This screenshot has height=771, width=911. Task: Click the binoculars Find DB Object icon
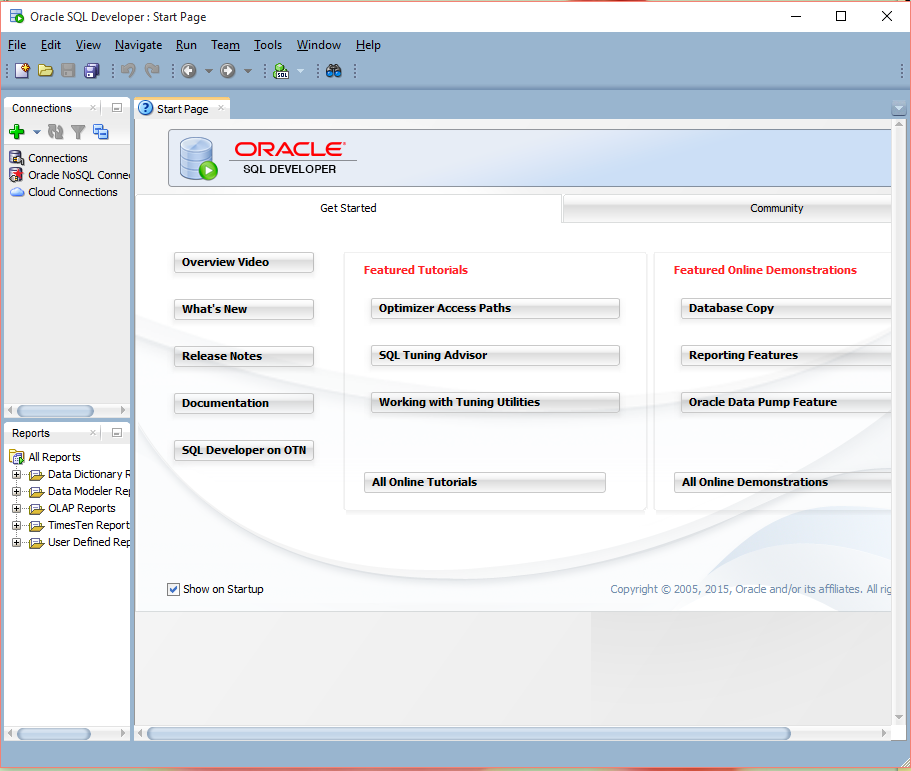(333, 71)
